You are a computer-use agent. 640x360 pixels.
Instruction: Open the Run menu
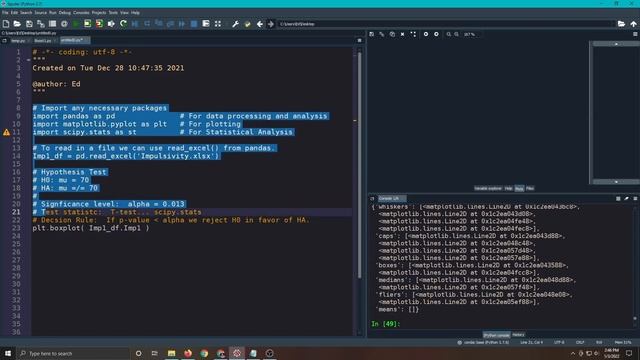coord(53,13)
